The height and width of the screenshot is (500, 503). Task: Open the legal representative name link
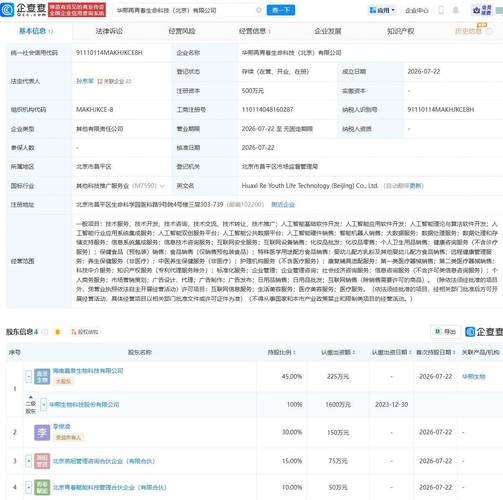coord(85,81)
